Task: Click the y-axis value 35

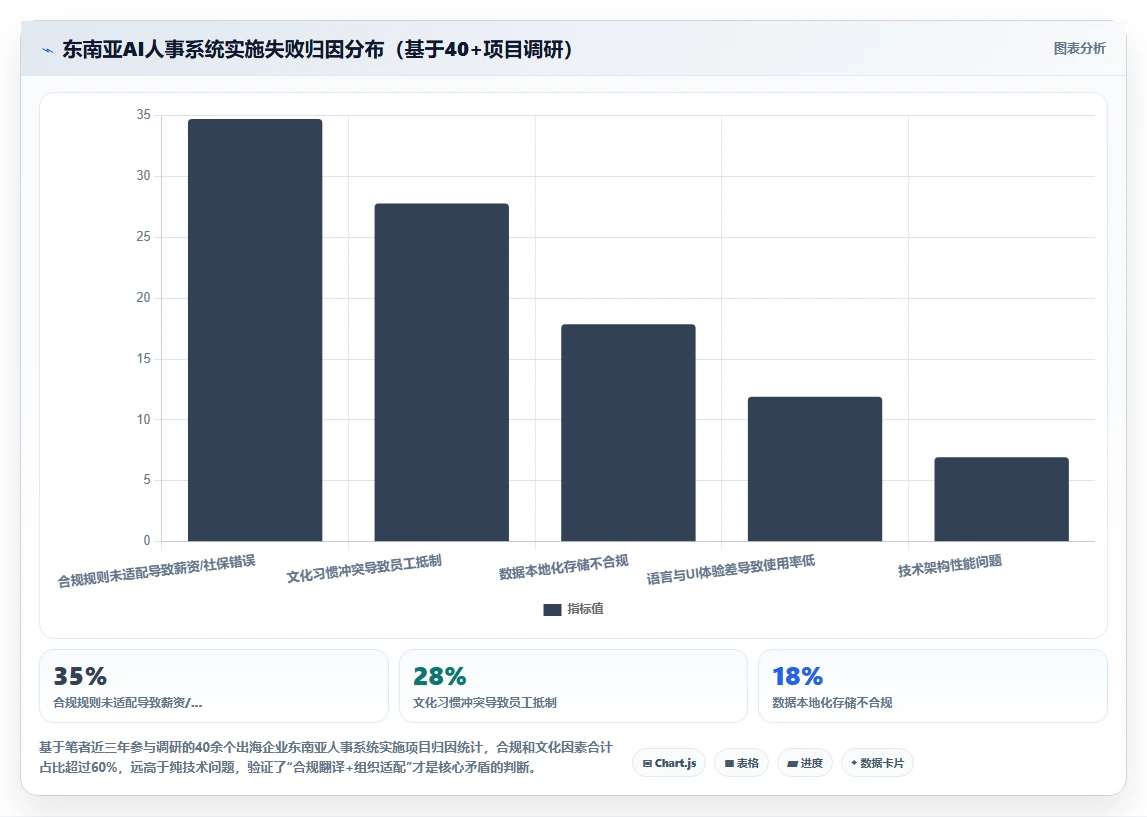Action: coord(143,115)
